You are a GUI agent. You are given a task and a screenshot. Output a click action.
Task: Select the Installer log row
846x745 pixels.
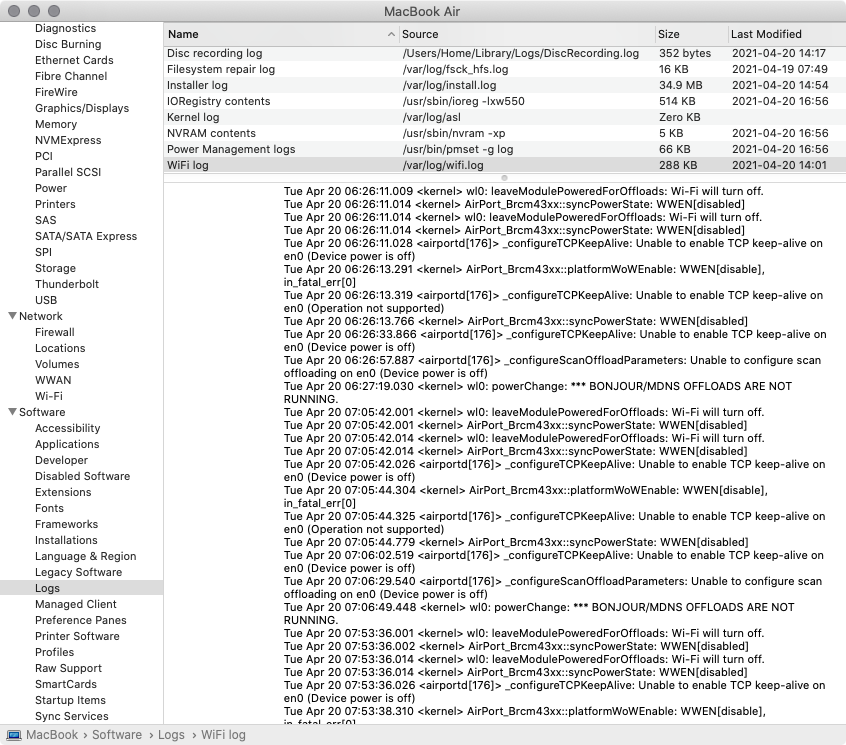pos(504,85)
